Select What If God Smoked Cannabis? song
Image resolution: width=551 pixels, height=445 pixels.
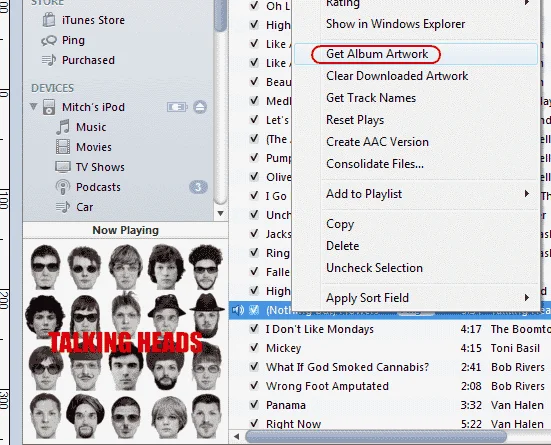pos(347,367)
